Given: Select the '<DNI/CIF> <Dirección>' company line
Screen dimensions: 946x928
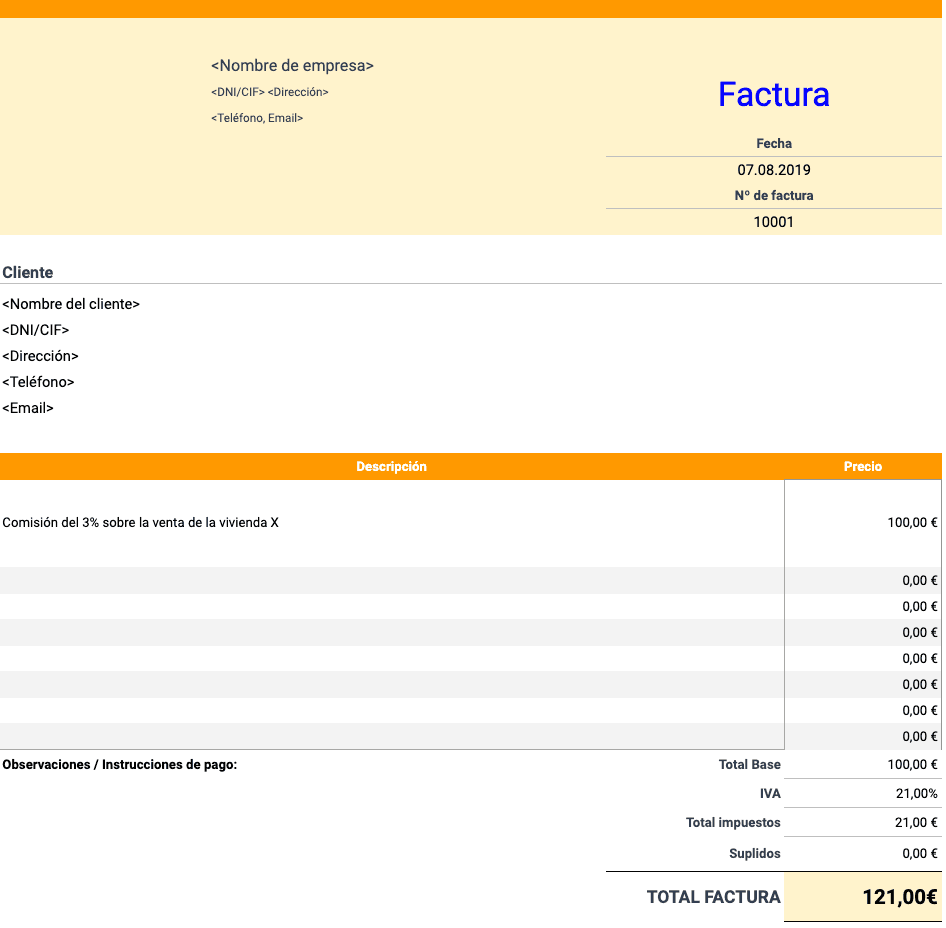Looking at the screenshot, I should tap(270, 92).
